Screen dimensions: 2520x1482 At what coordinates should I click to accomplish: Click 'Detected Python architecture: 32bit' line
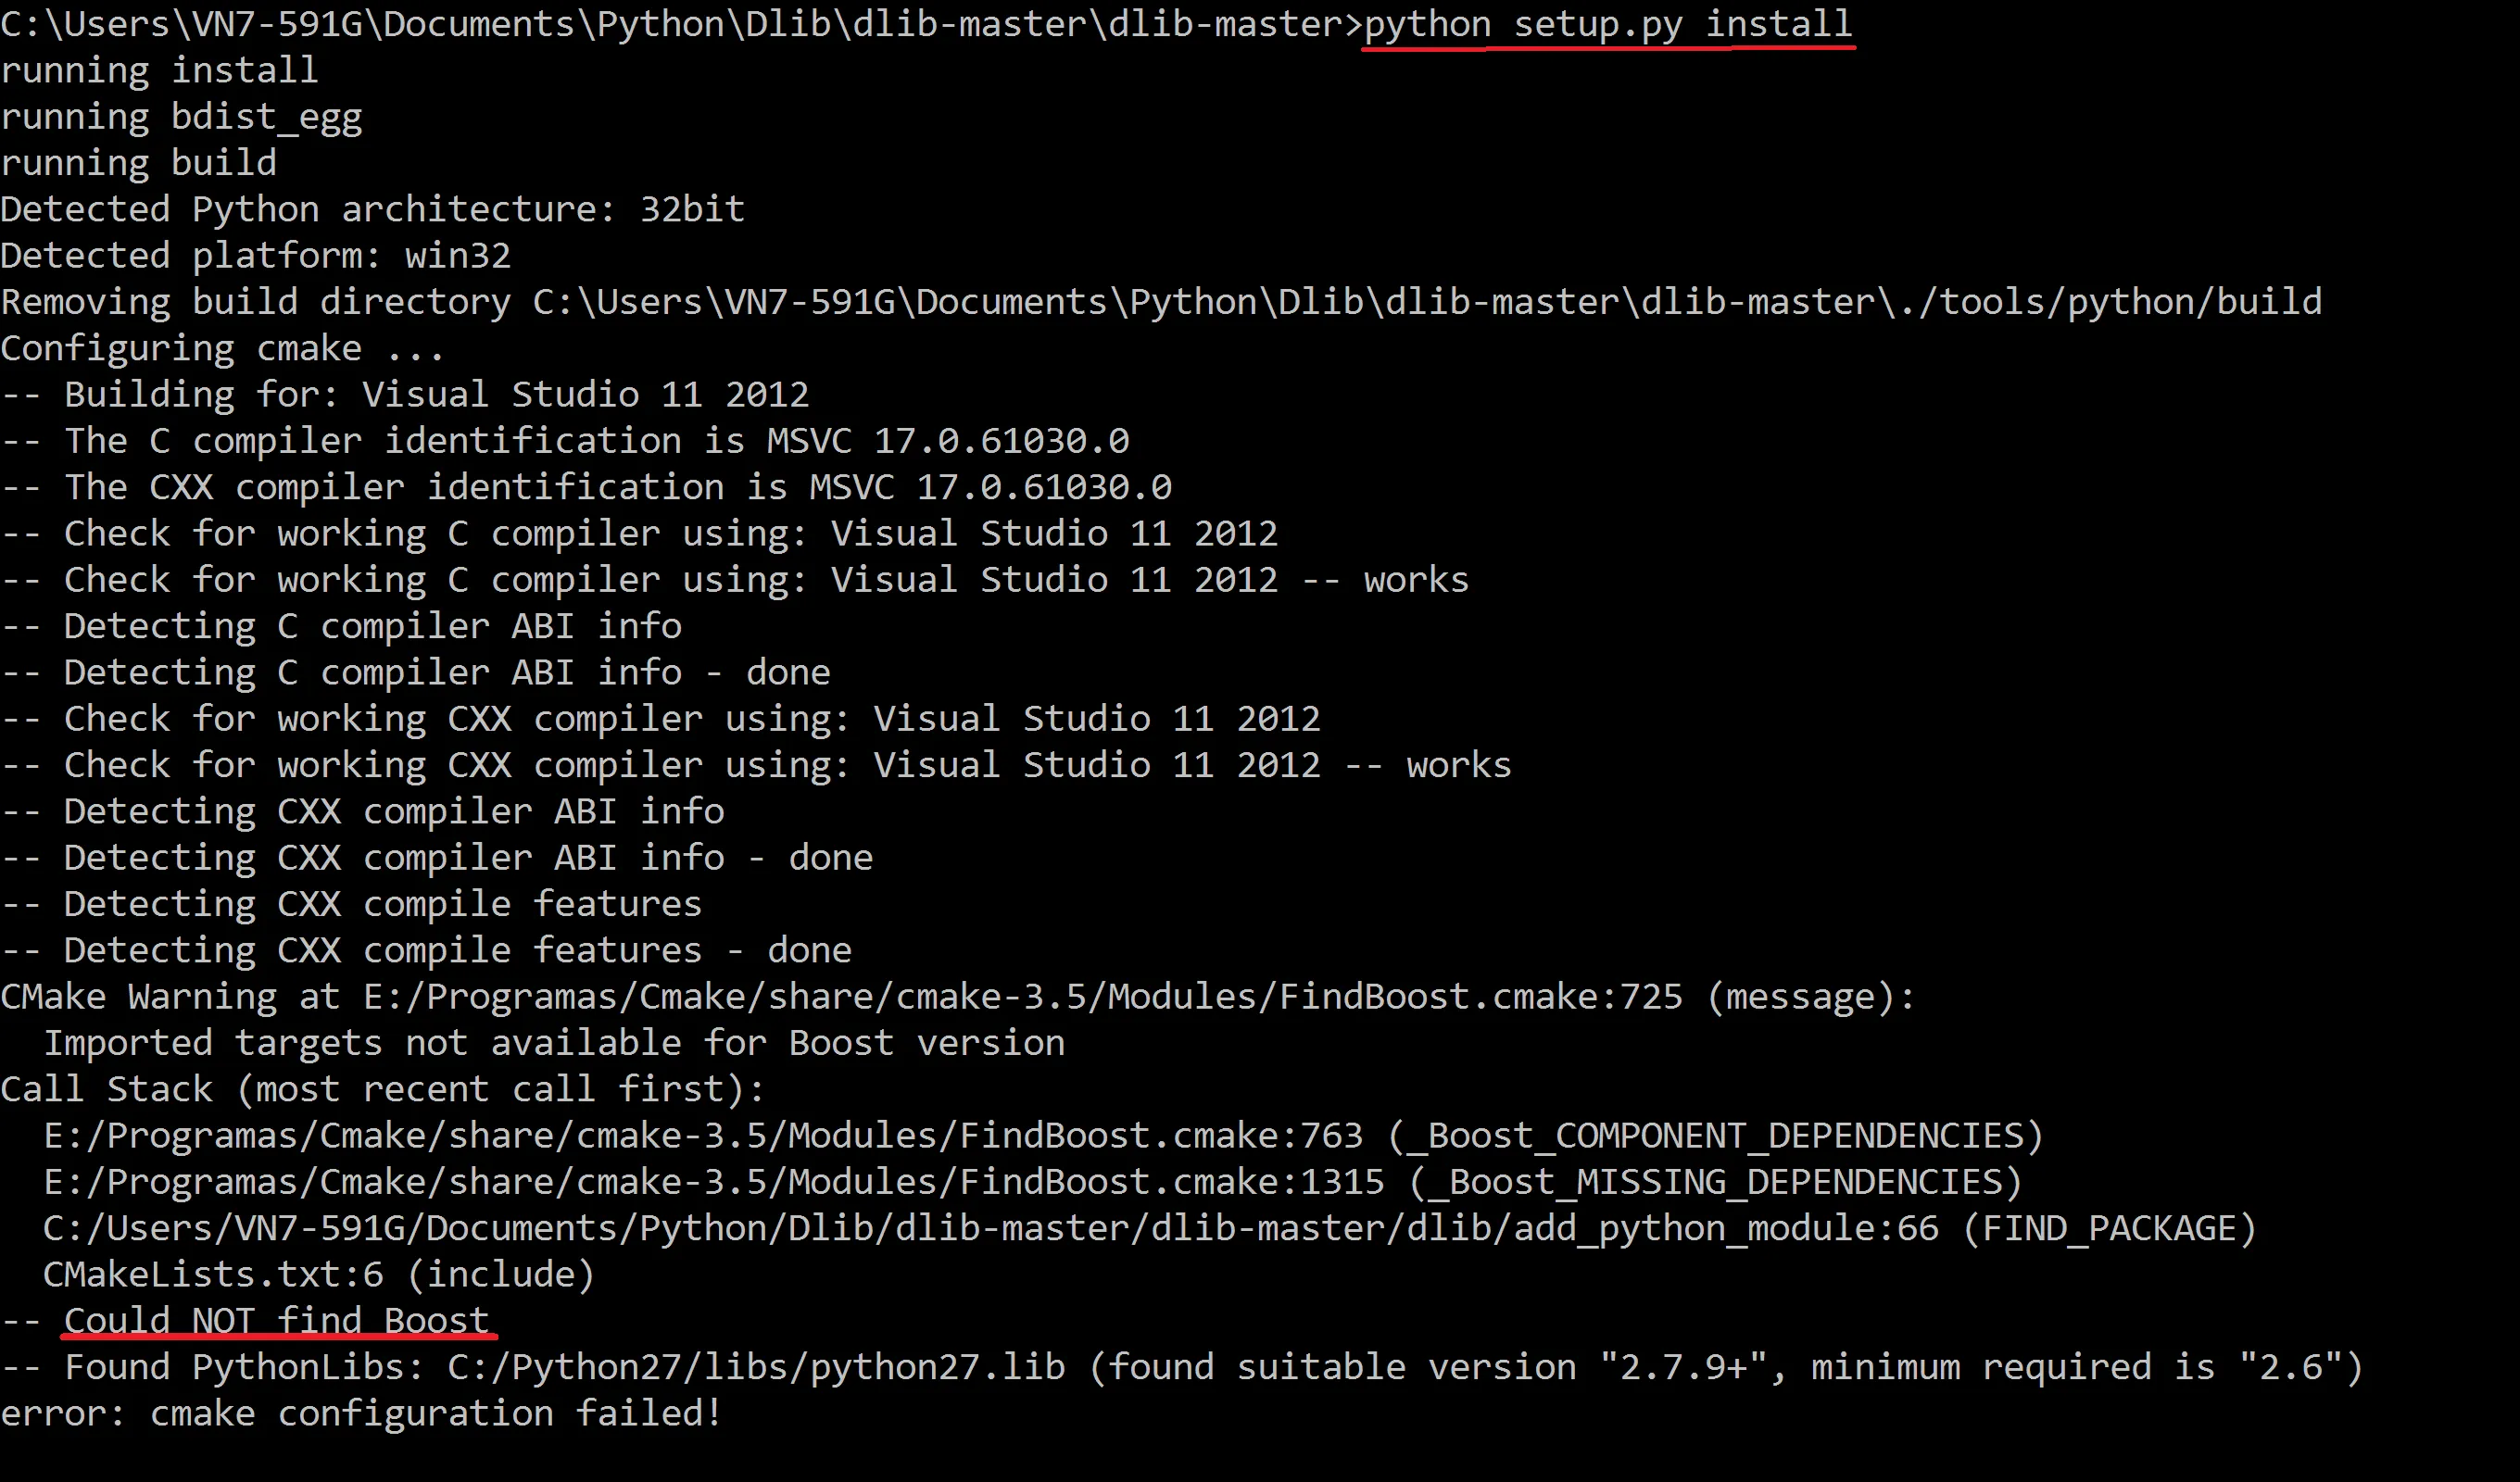(373, 209)
